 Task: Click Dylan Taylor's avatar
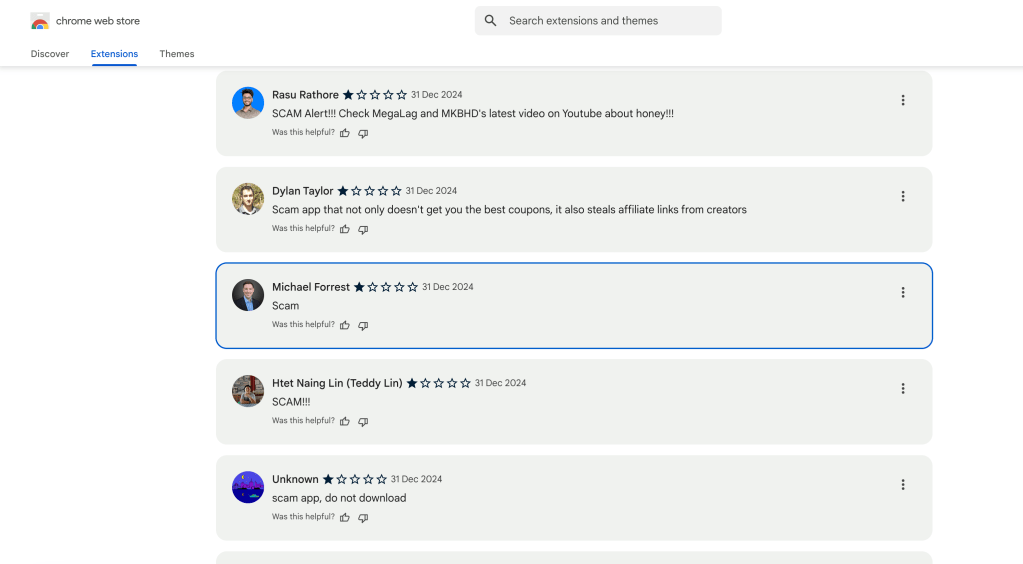pyautogui.click(x=248, y=198)
